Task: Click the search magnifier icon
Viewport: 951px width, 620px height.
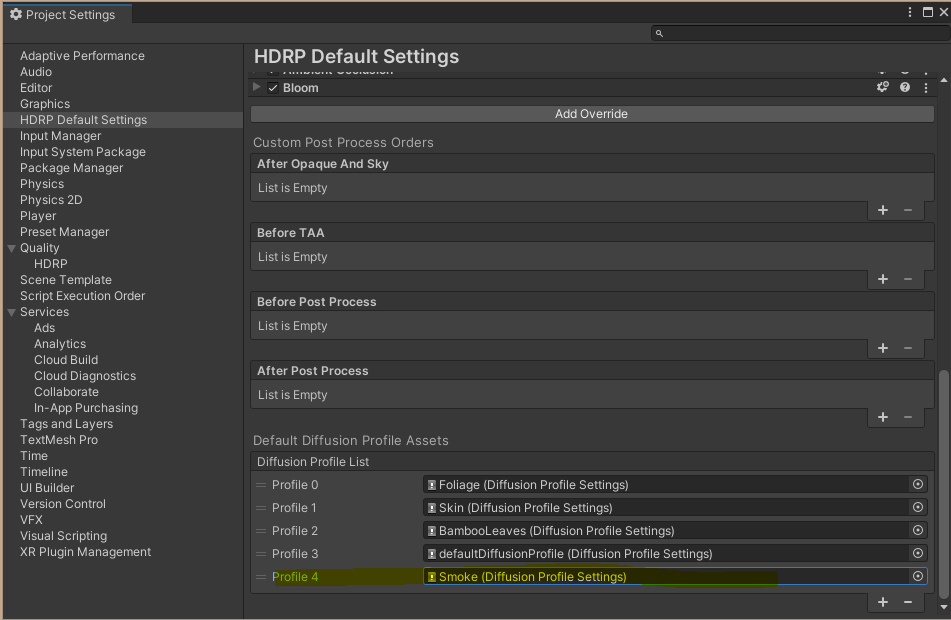Action: pos(659,33)
